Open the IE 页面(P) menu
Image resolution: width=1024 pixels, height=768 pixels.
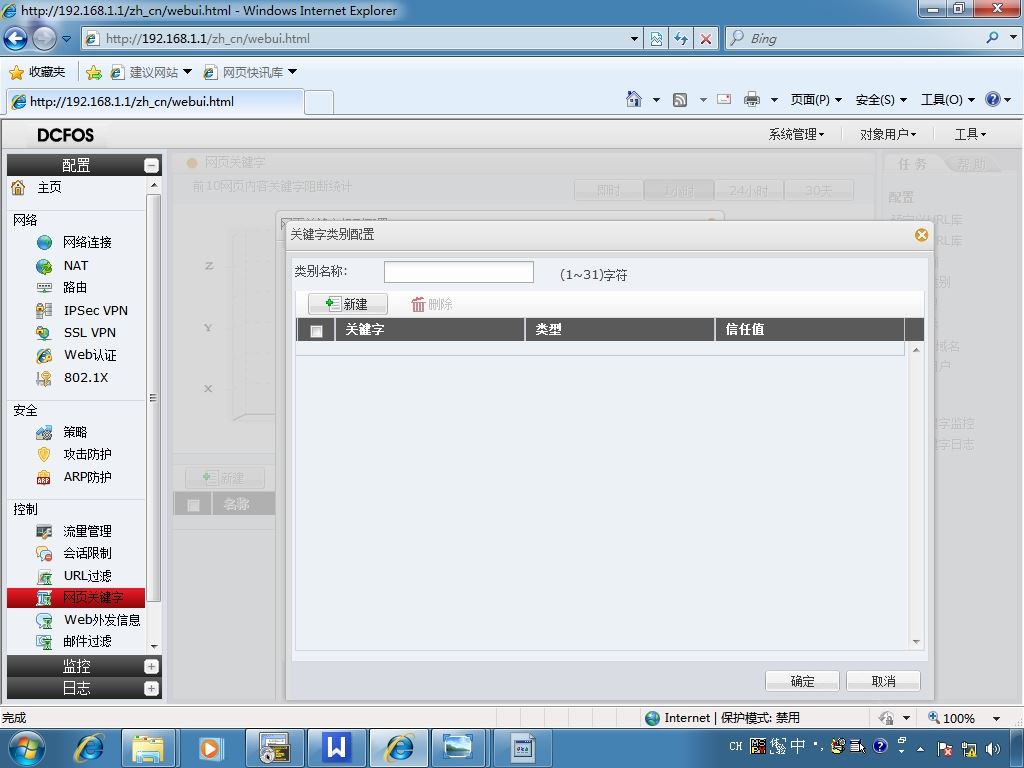coord(816,100)
